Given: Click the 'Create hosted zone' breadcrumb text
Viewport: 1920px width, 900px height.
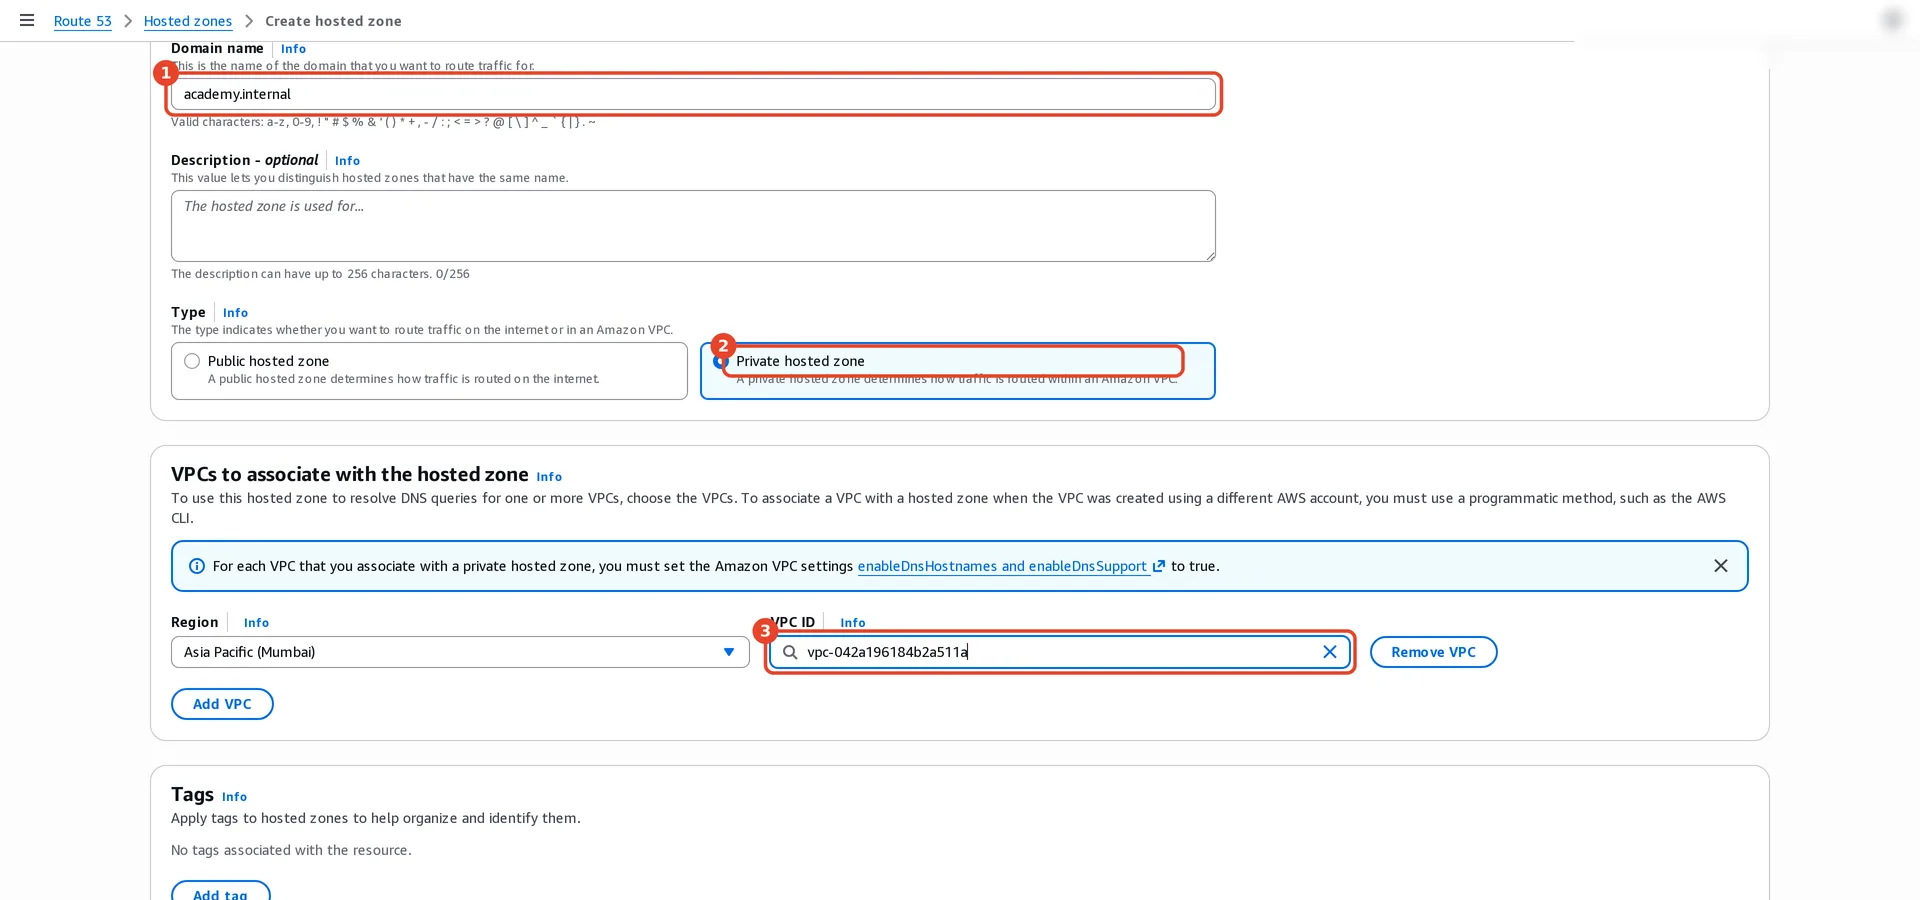Looking at the screenshot, I should coord(333,21).
